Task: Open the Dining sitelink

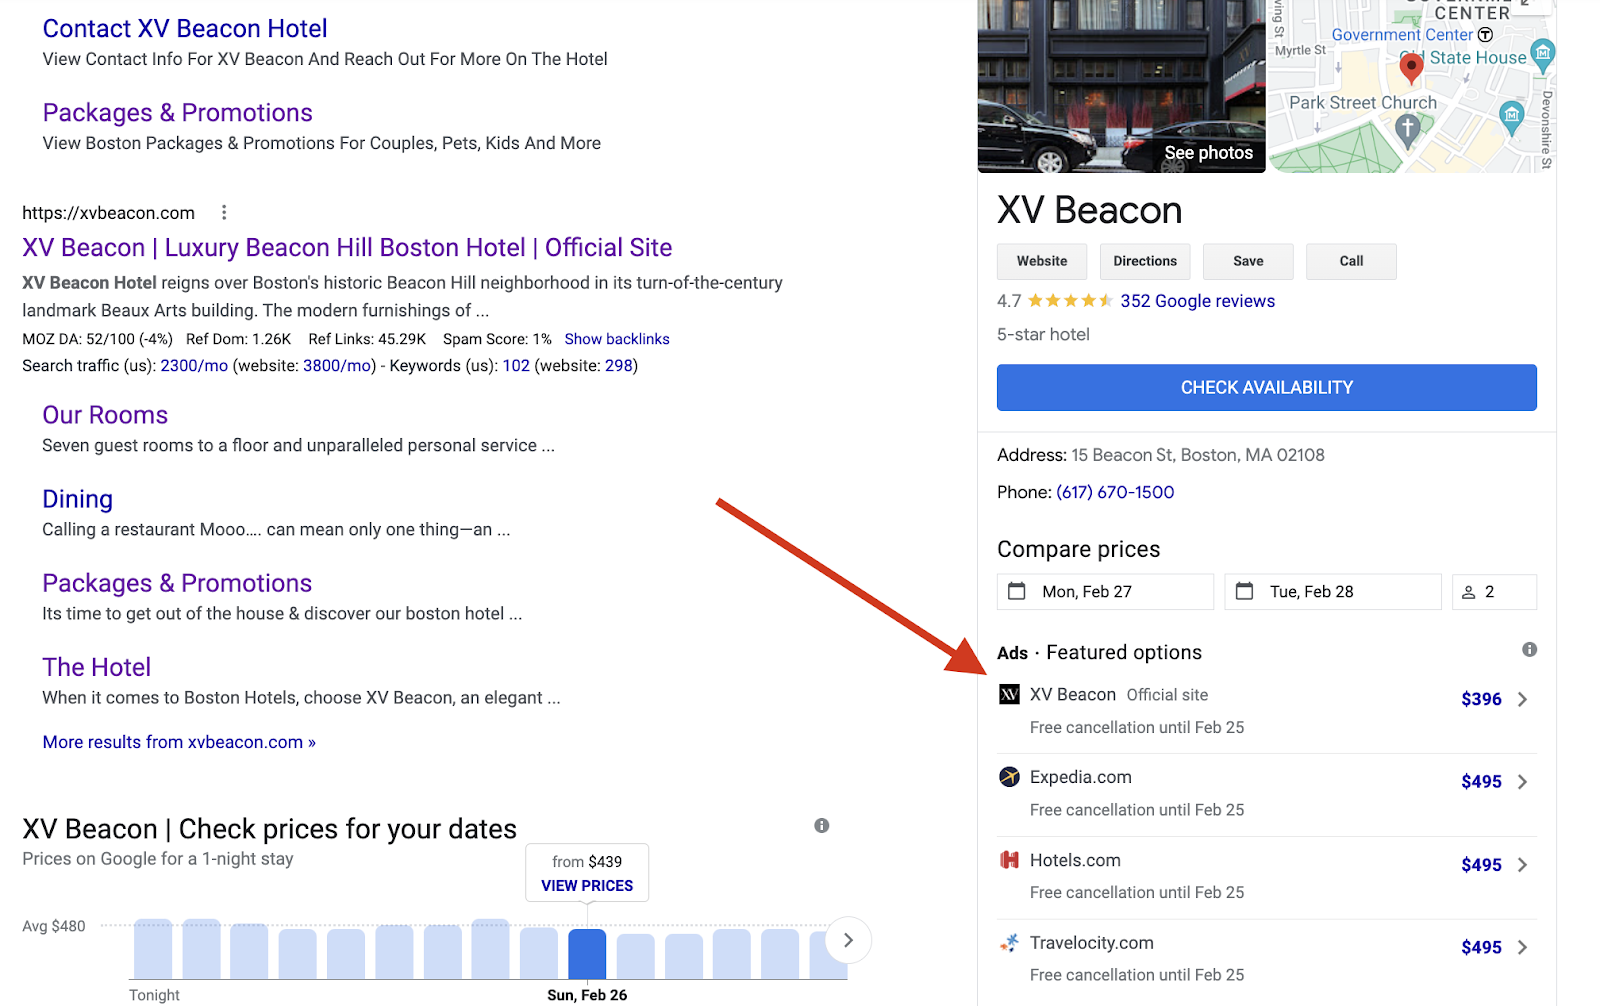Action: (x=77, y=499)
